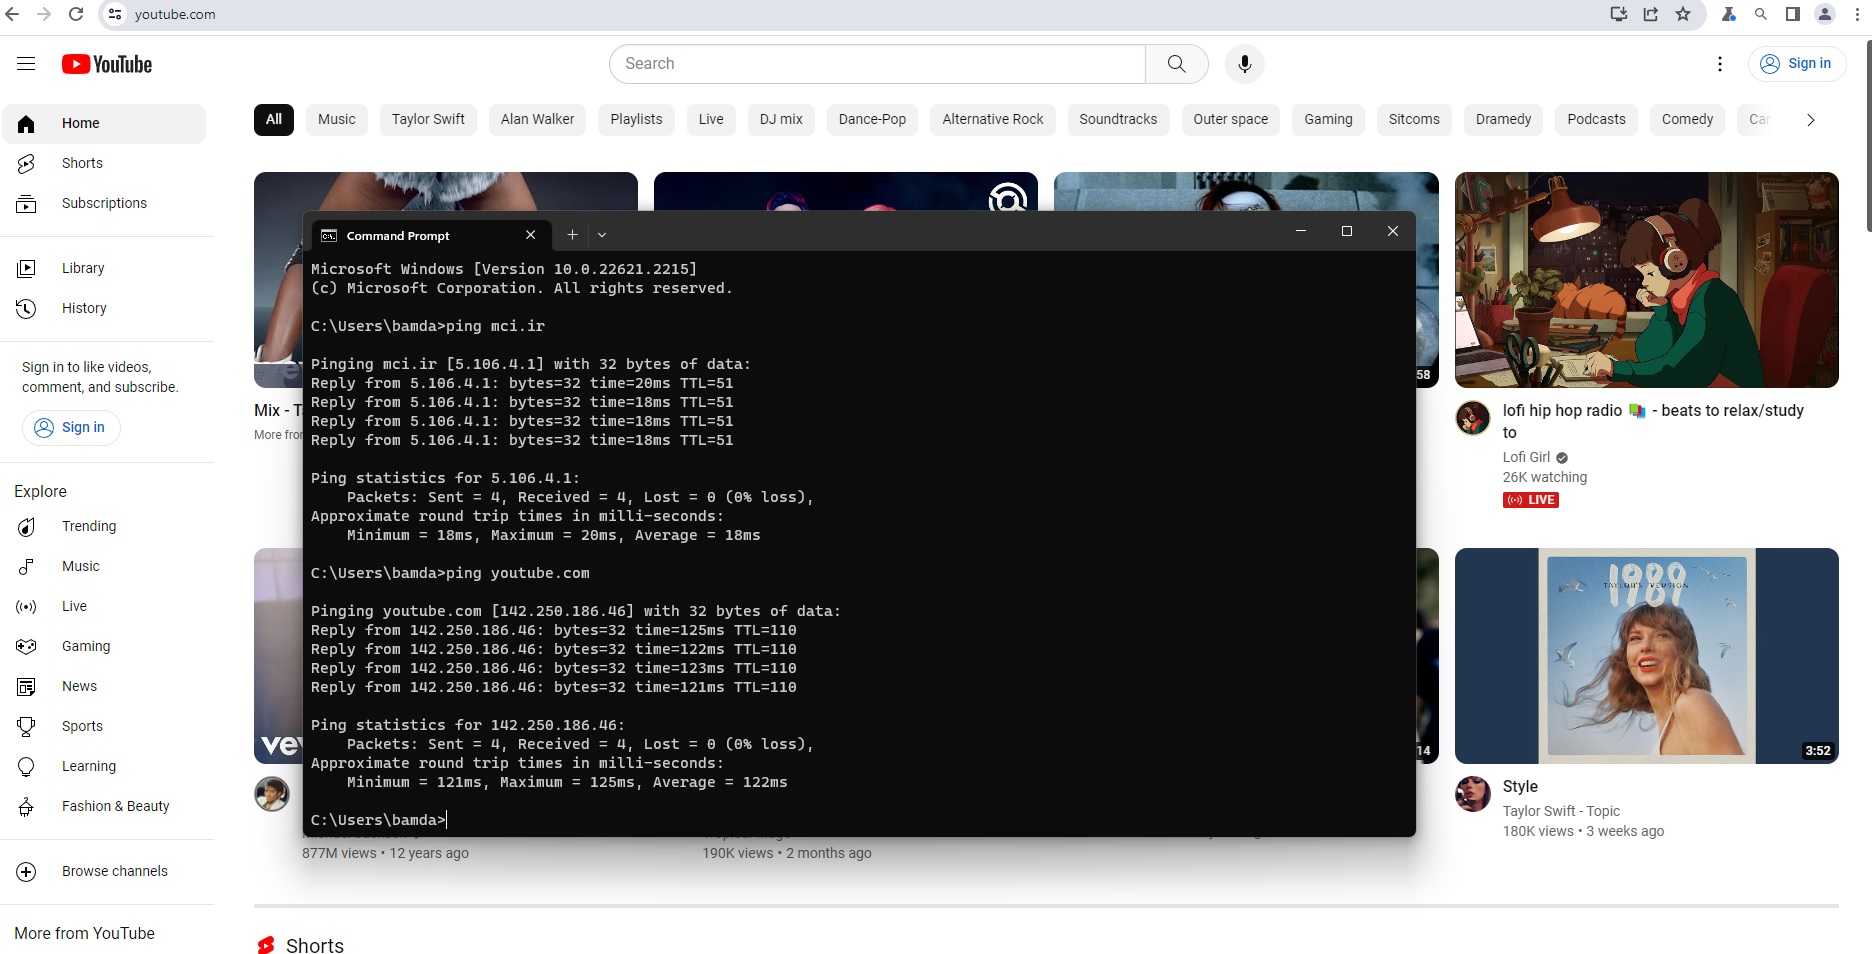Select the Dance-Pop filter chip

click(x=873, y=119)
